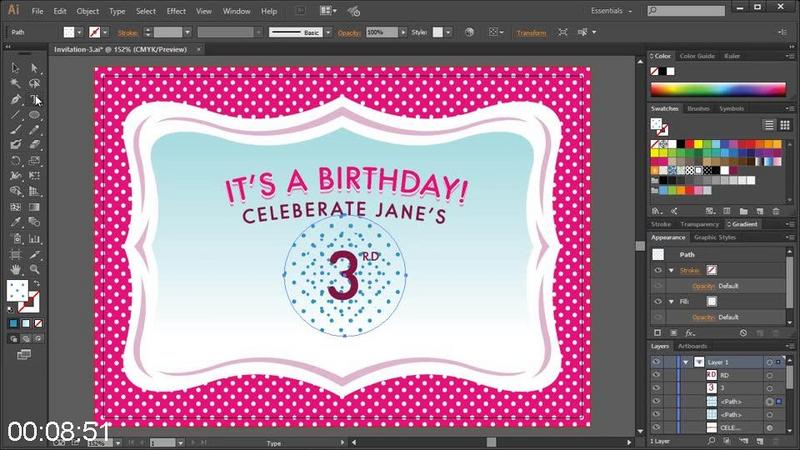Select the Scale tool
Image resolution: width=800 pixels, height=450 pixels.
[34, 161]
